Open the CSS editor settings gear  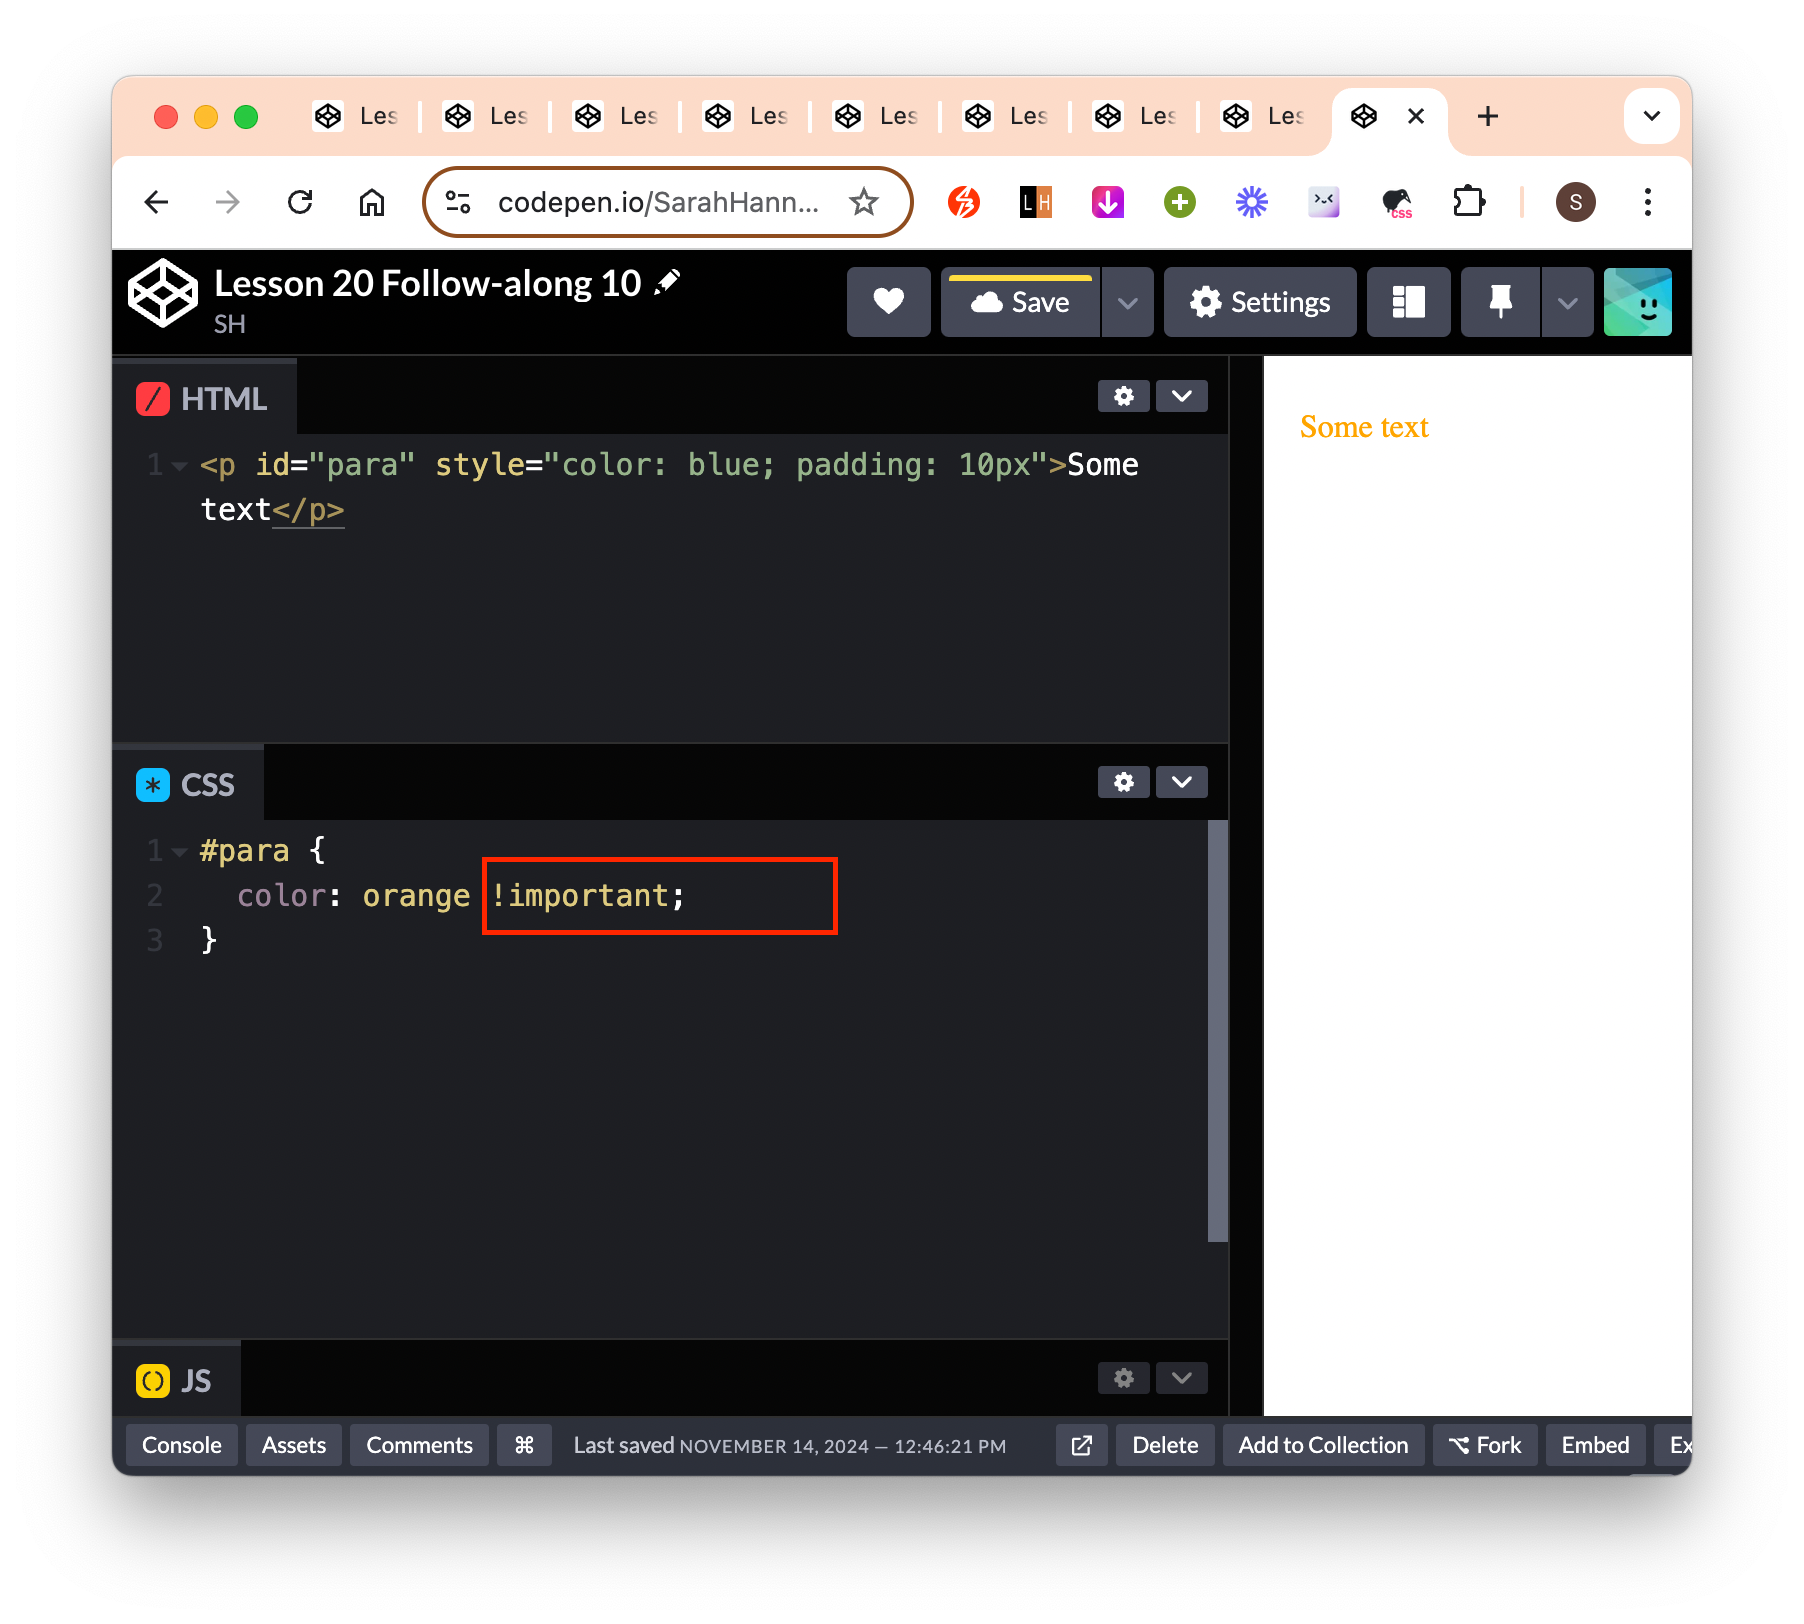point(1124,782)
